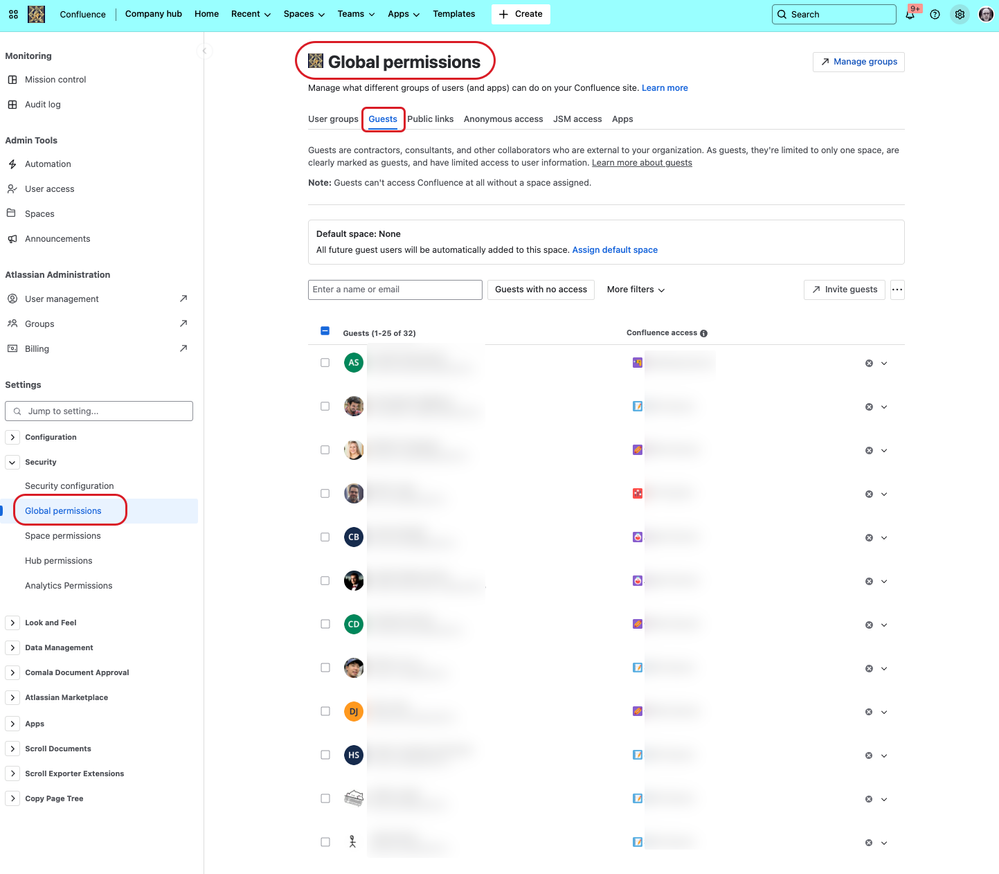Expand the Data Management section
This screenshot has height=874, width=999.
coord(12,647)
